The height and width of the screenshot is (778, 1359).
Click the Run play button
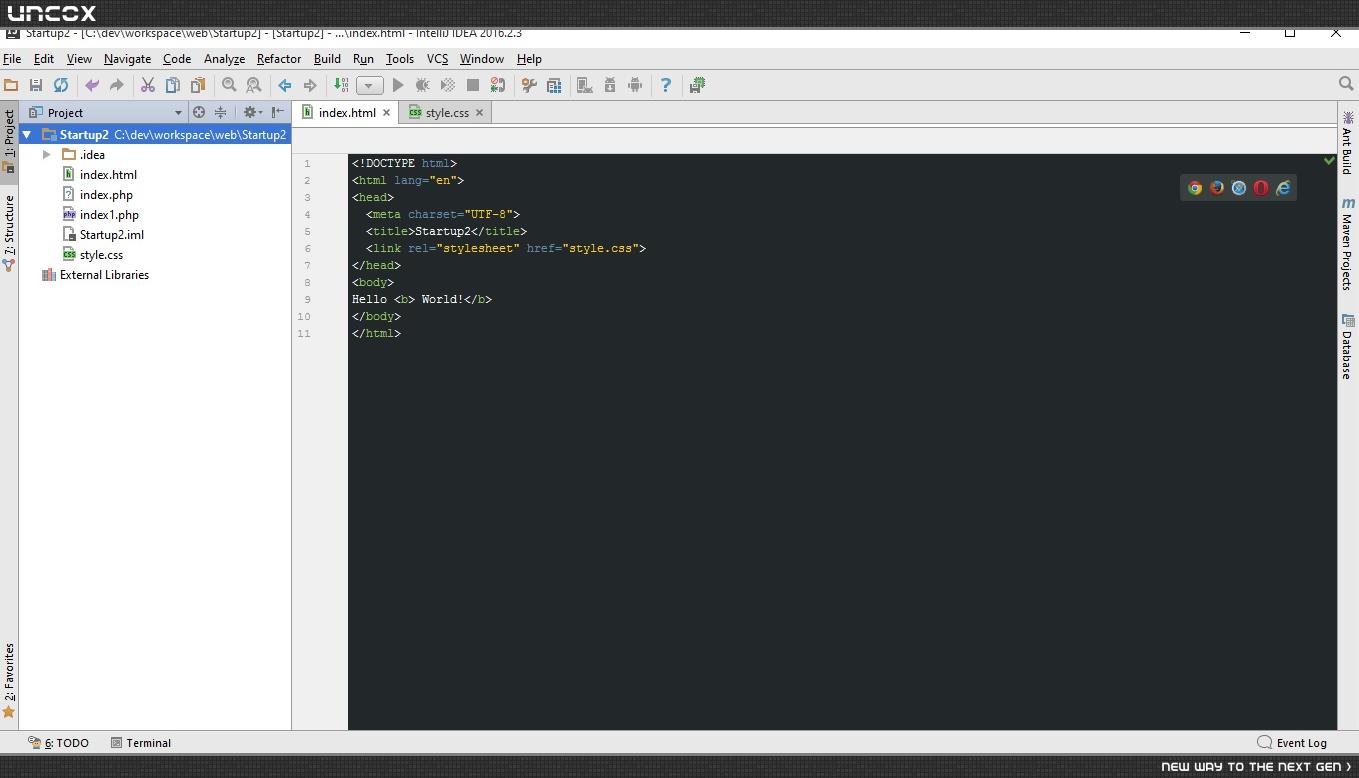[x=398, y=85]
